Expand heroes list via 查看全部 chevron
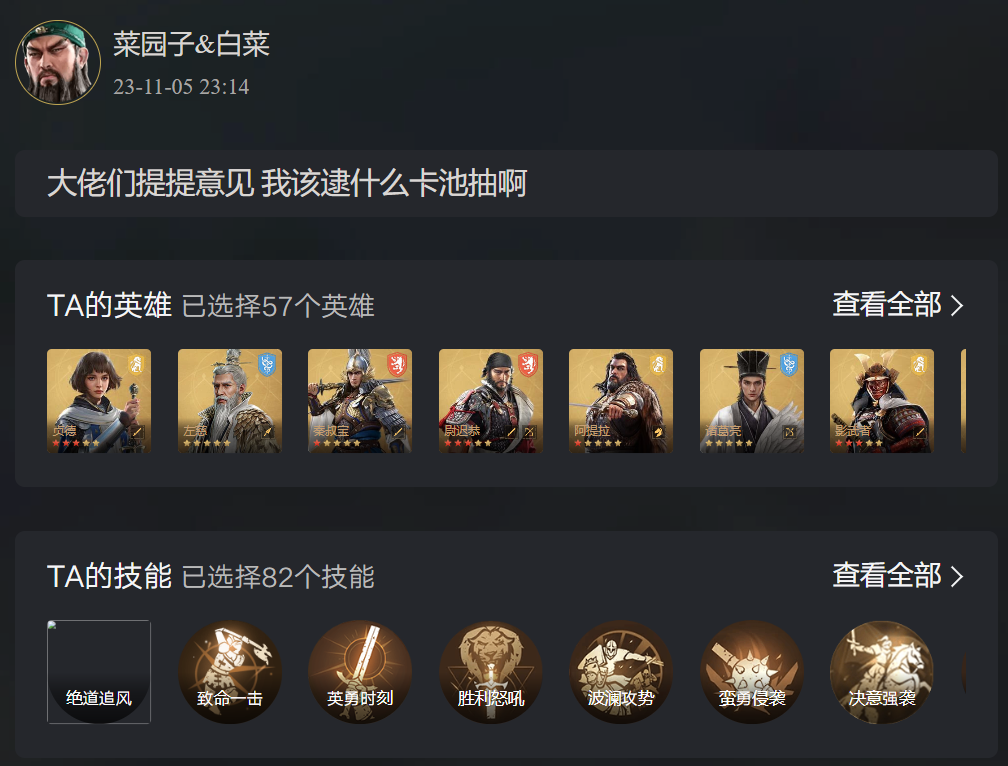 pyautogui.click(x=897, y=305)
